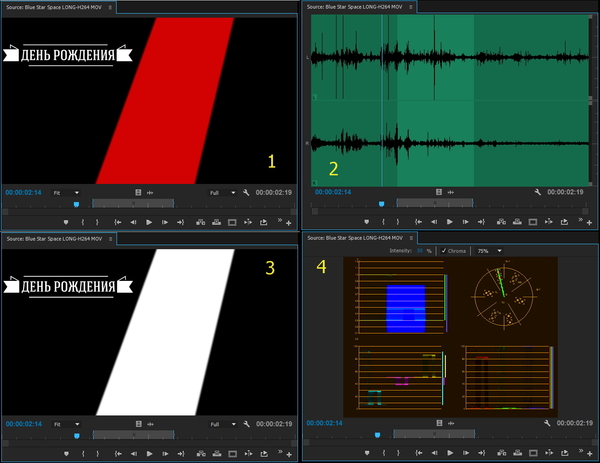This screenshot has height=463, width=600.
Task: Click the blue playhead in the red-stripe monitor
Action: [76, 203]
